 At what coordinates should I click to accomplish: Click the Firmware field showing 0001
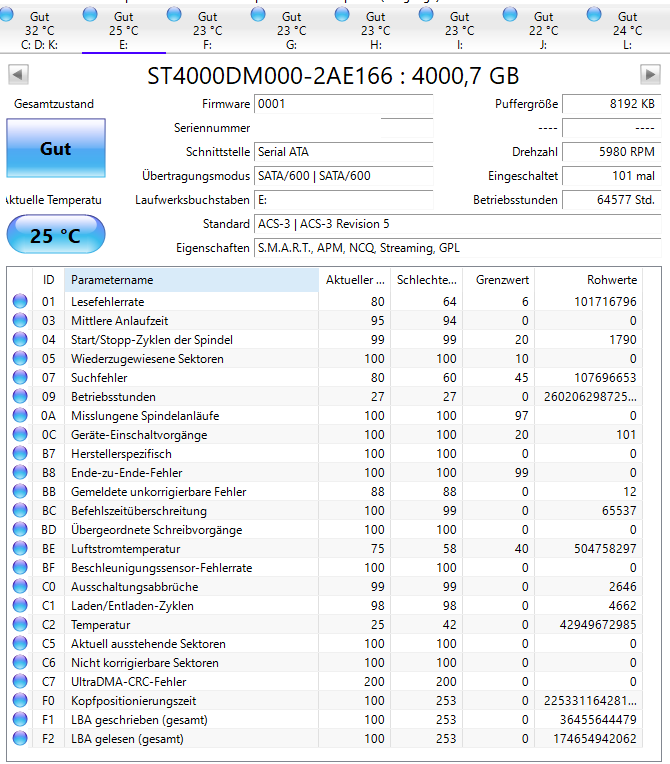click(344, 104)
